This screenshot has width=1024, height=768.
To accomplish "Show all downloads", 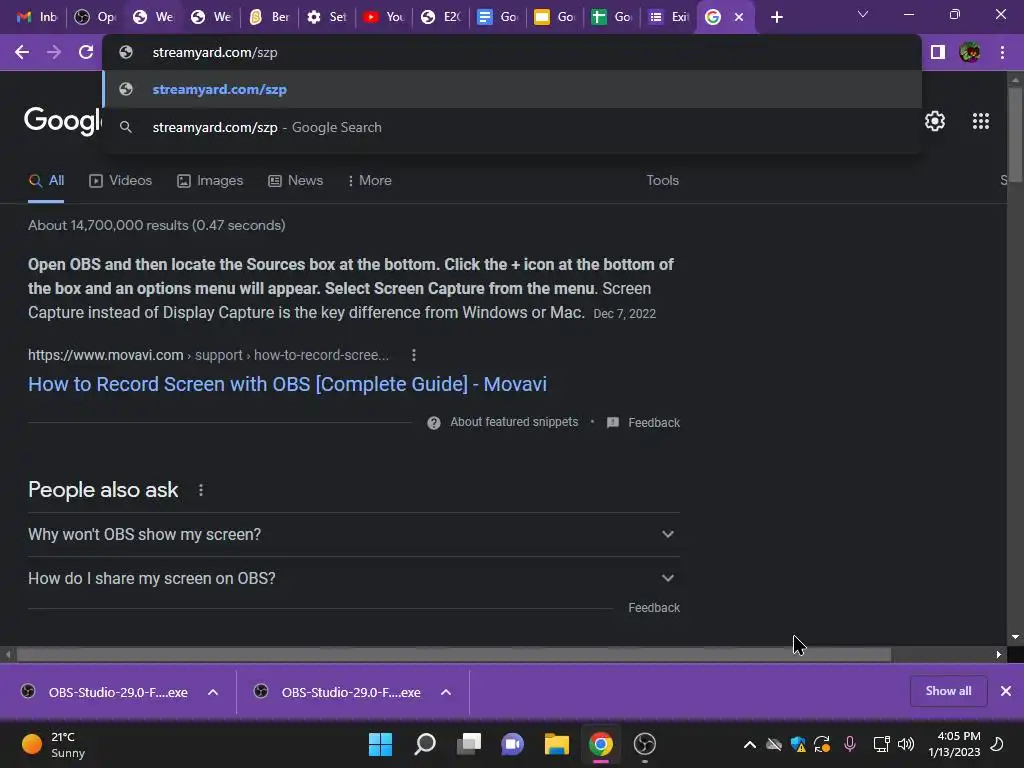I will 948,691.
